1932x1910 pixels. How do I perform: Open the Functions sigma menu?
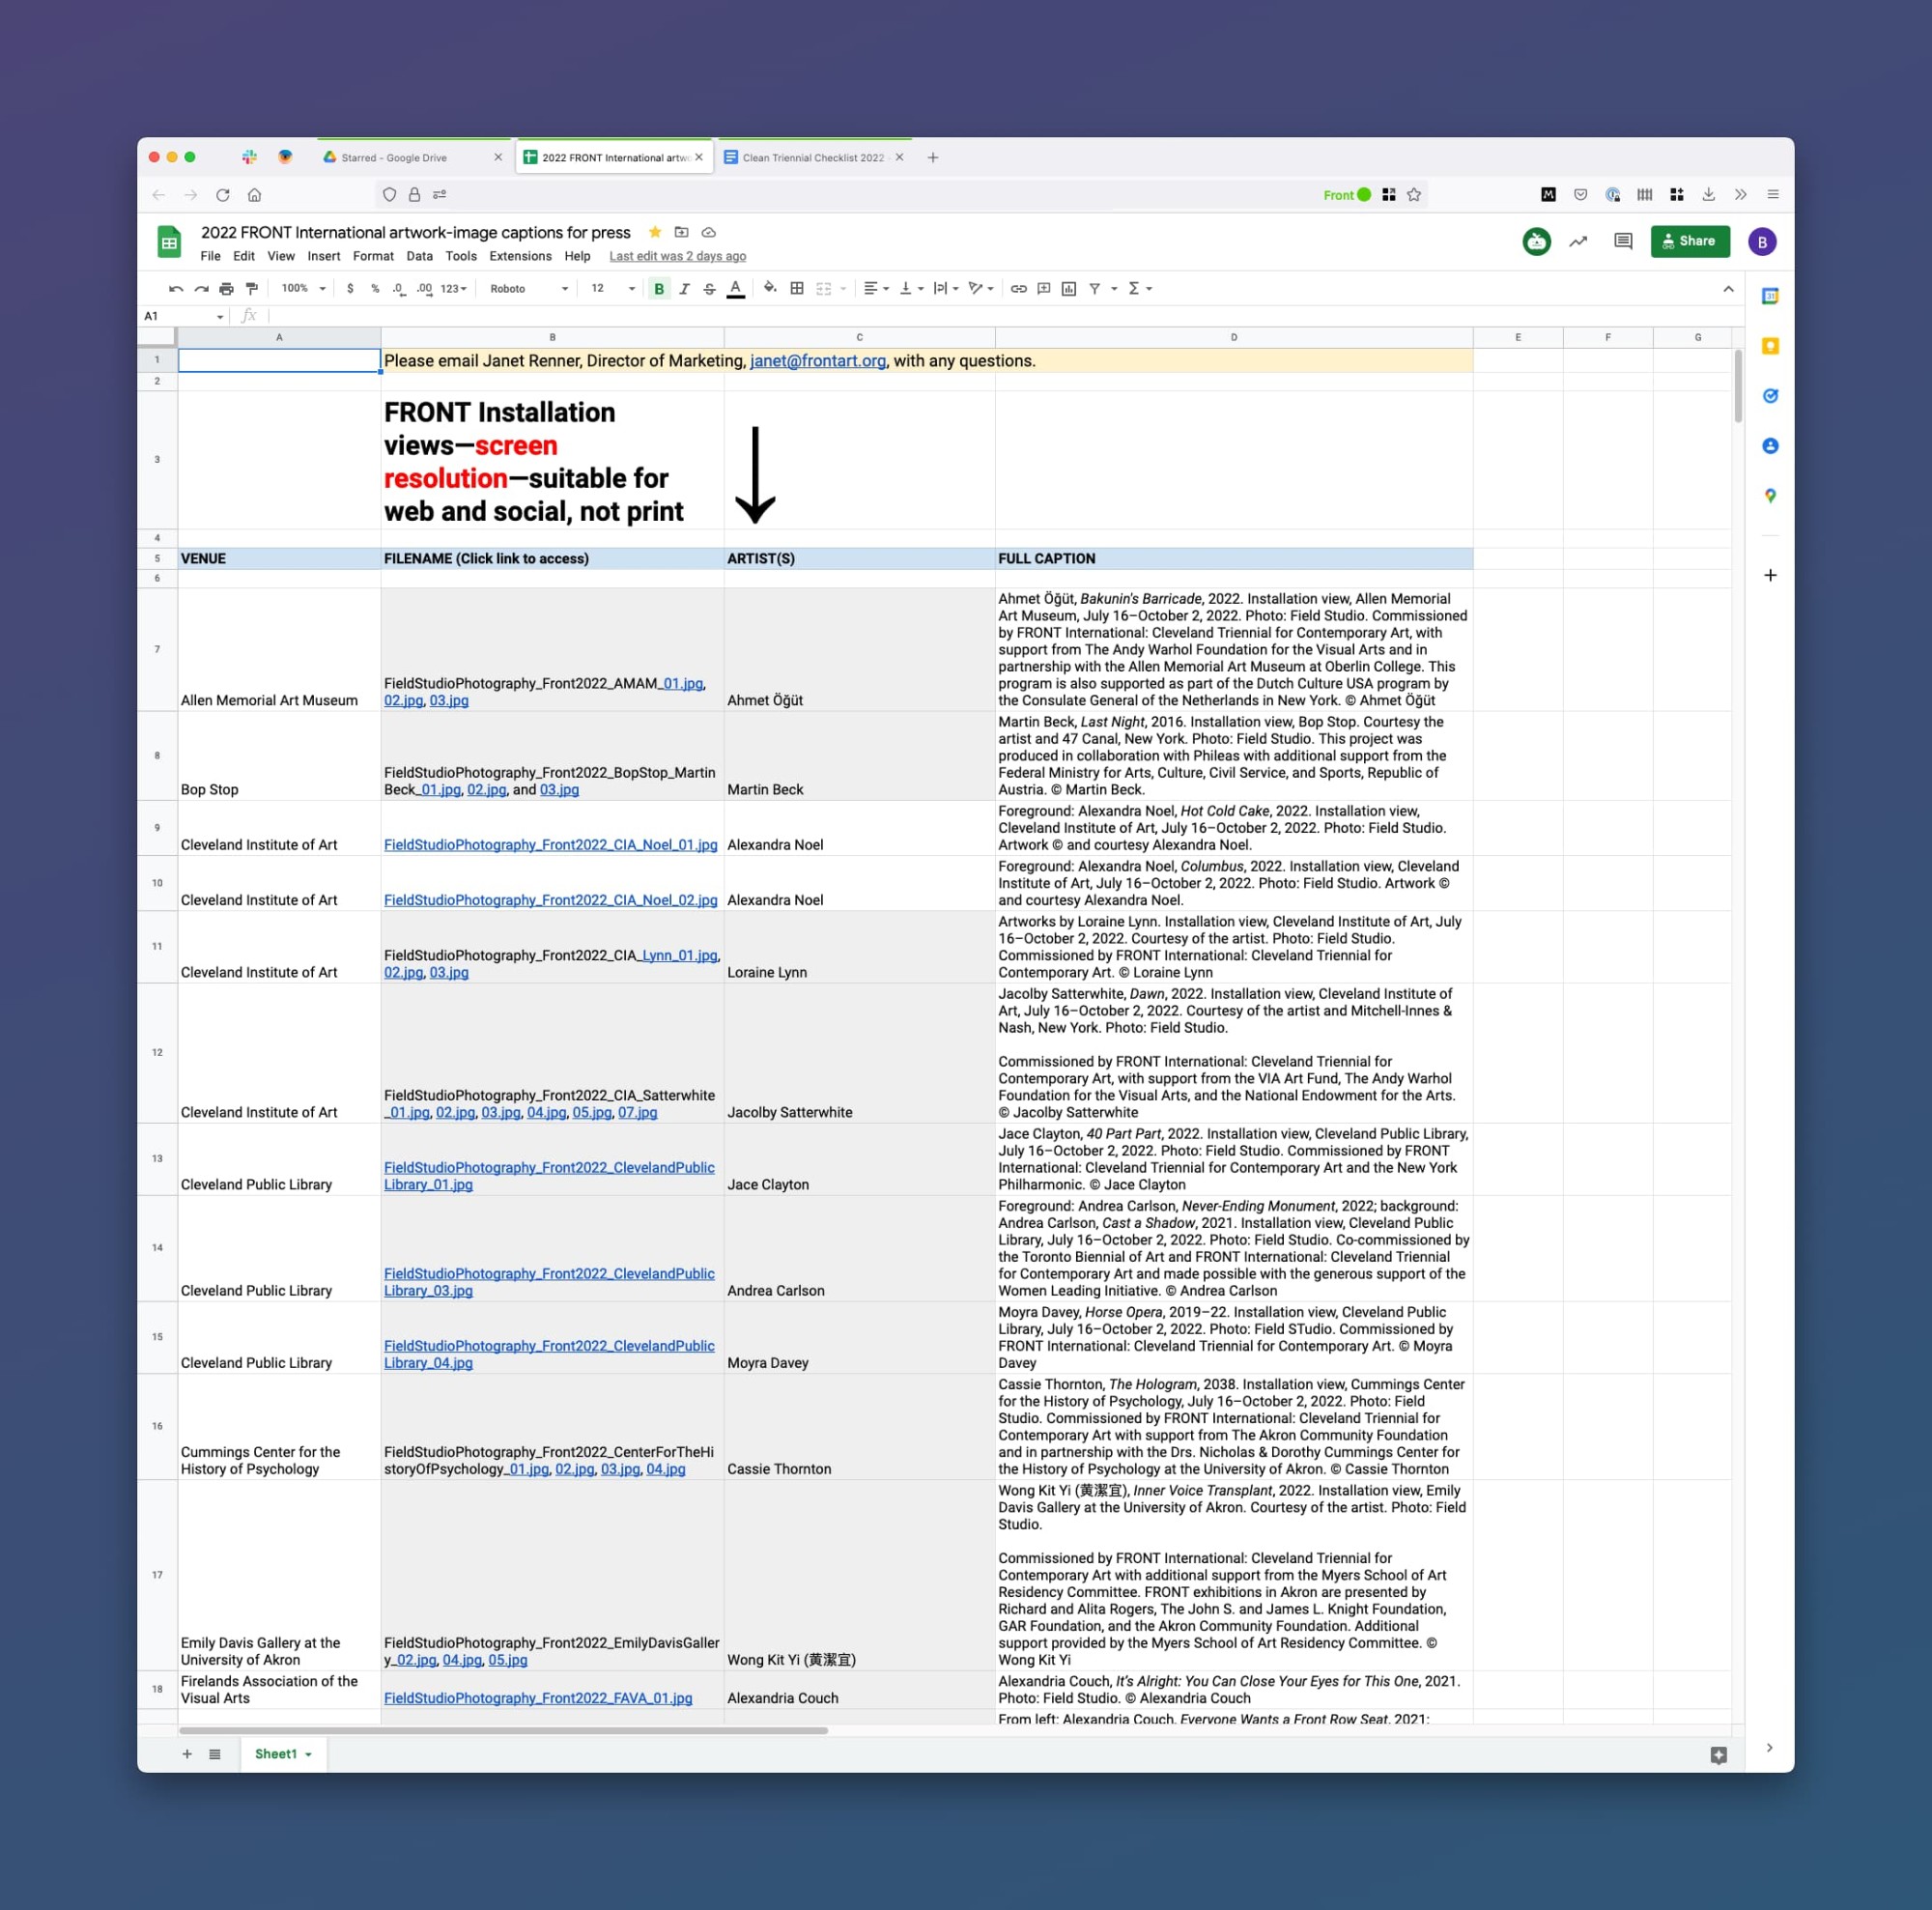pos(1139,289)
